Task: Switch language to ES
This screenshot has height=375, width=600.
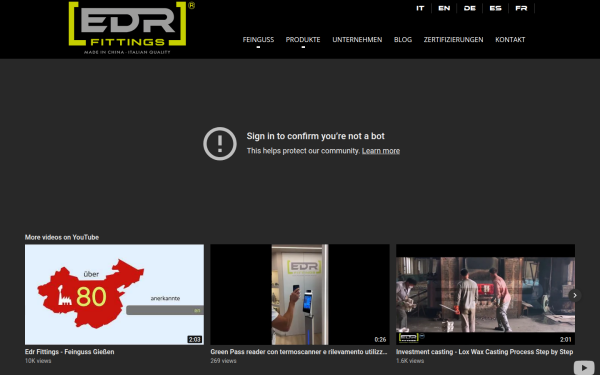Action: point(496,8)
